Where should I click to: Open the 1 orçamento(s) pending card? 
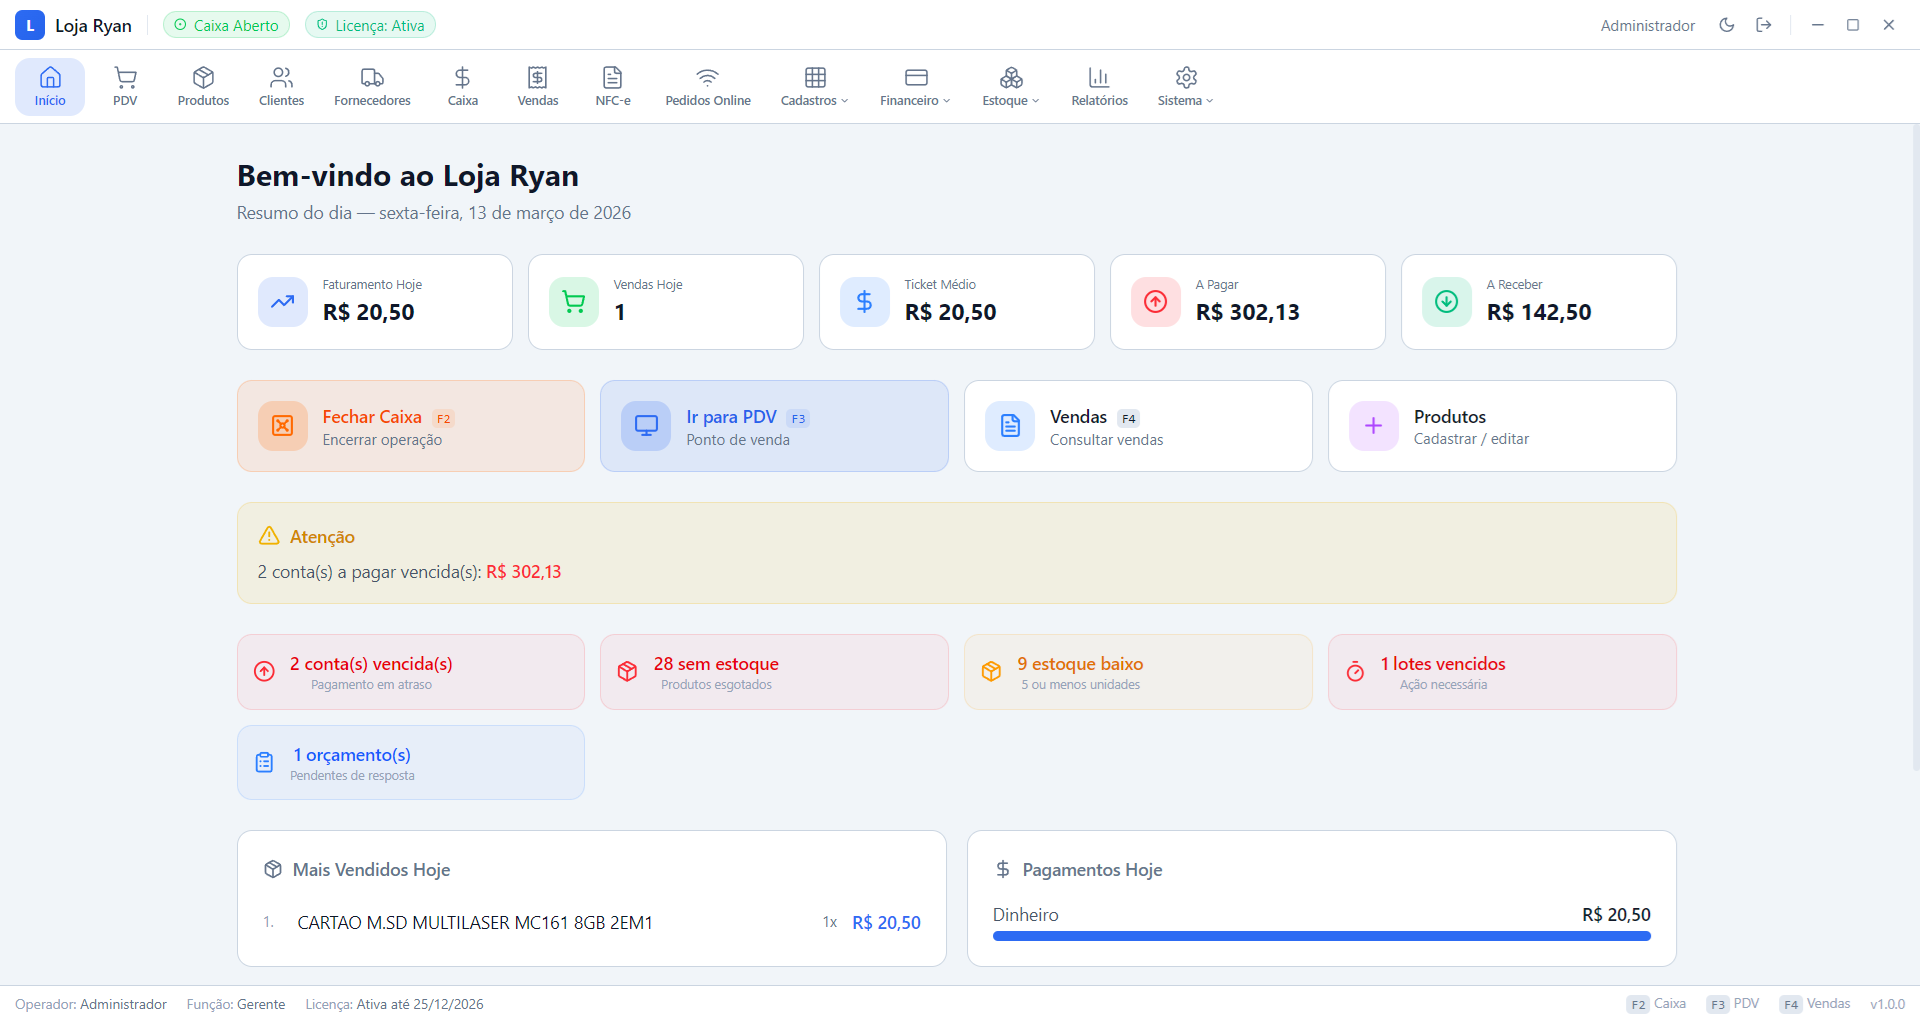pos(411,763)
